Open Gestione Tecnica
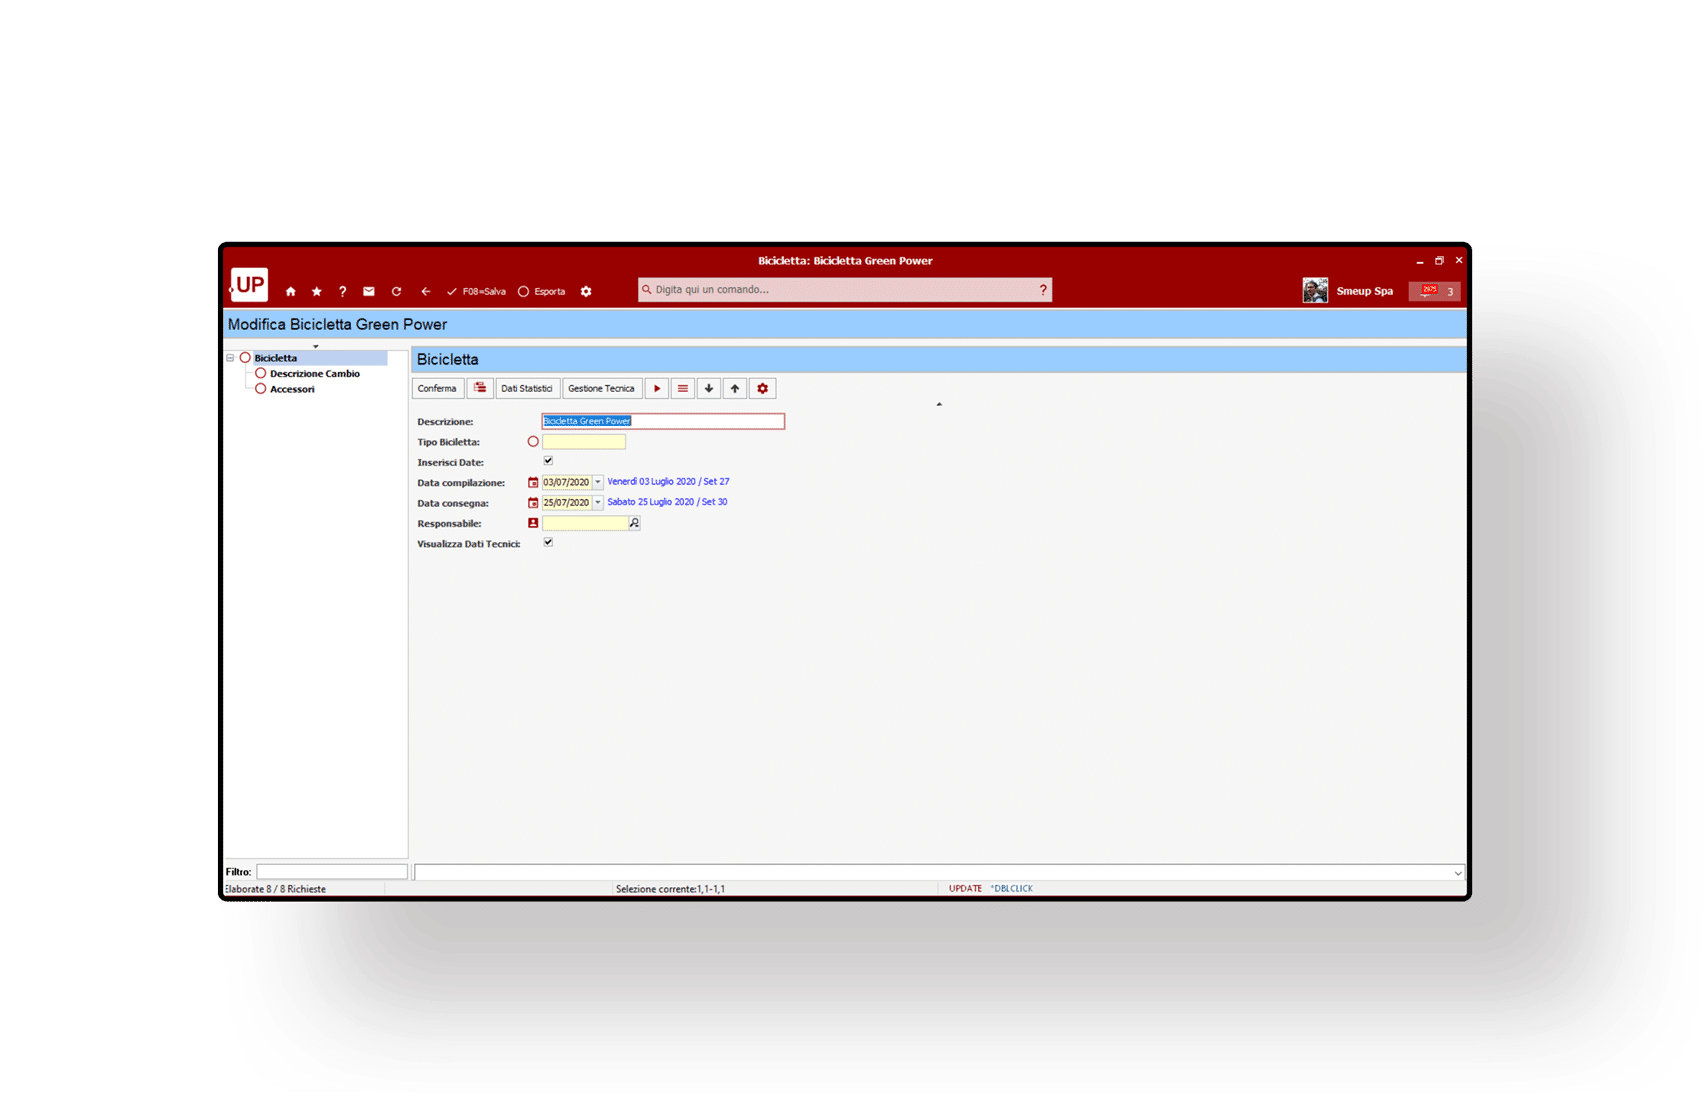Viewport: 1708px width, 1112px height. coord(601,389)
